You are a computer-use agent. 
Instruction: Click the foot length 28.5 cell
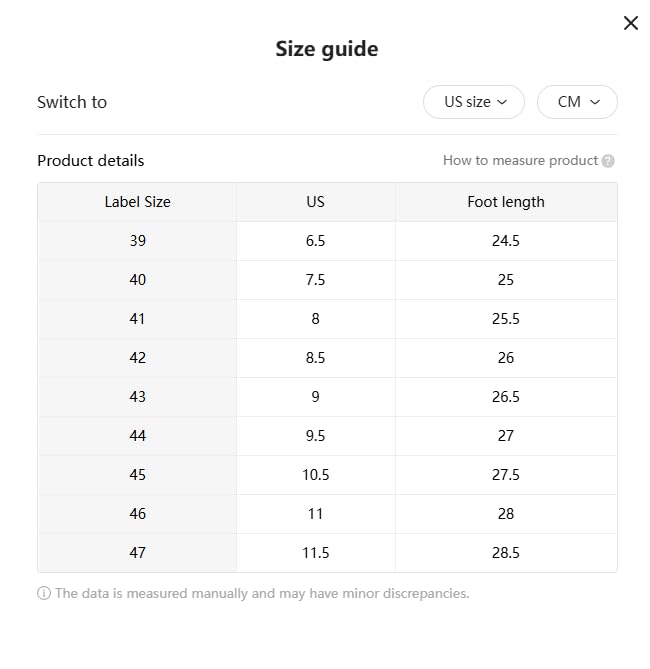pyautogui.click(x=506, y=553)
